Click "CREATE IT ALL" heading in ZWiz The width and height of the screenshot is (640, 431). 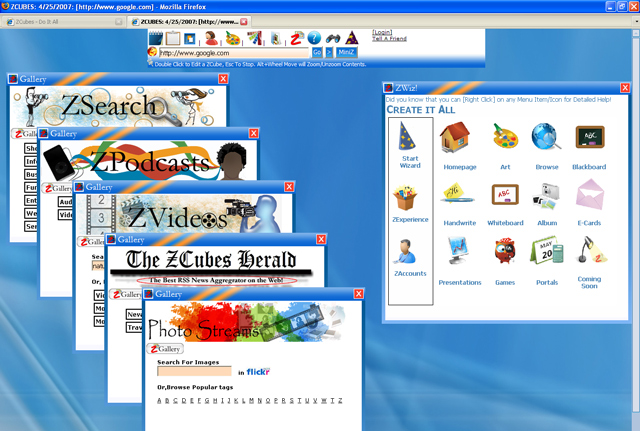[x=420, y=110]
